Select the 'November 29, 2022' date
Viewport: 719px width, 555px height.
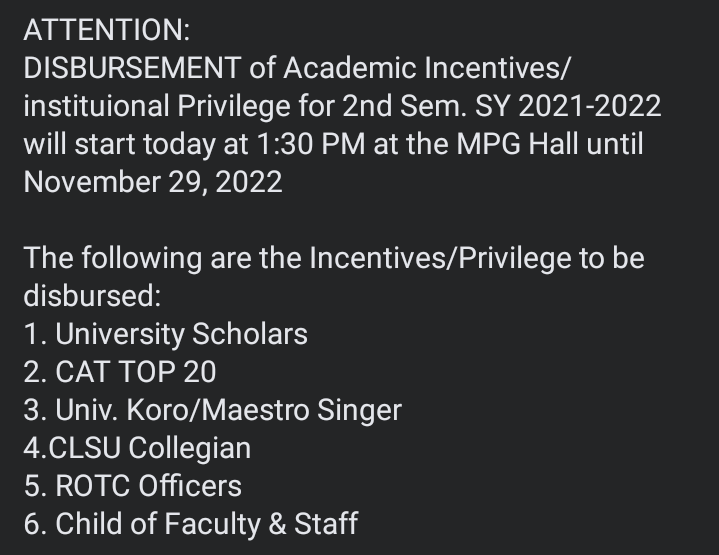tap(153, 182)
